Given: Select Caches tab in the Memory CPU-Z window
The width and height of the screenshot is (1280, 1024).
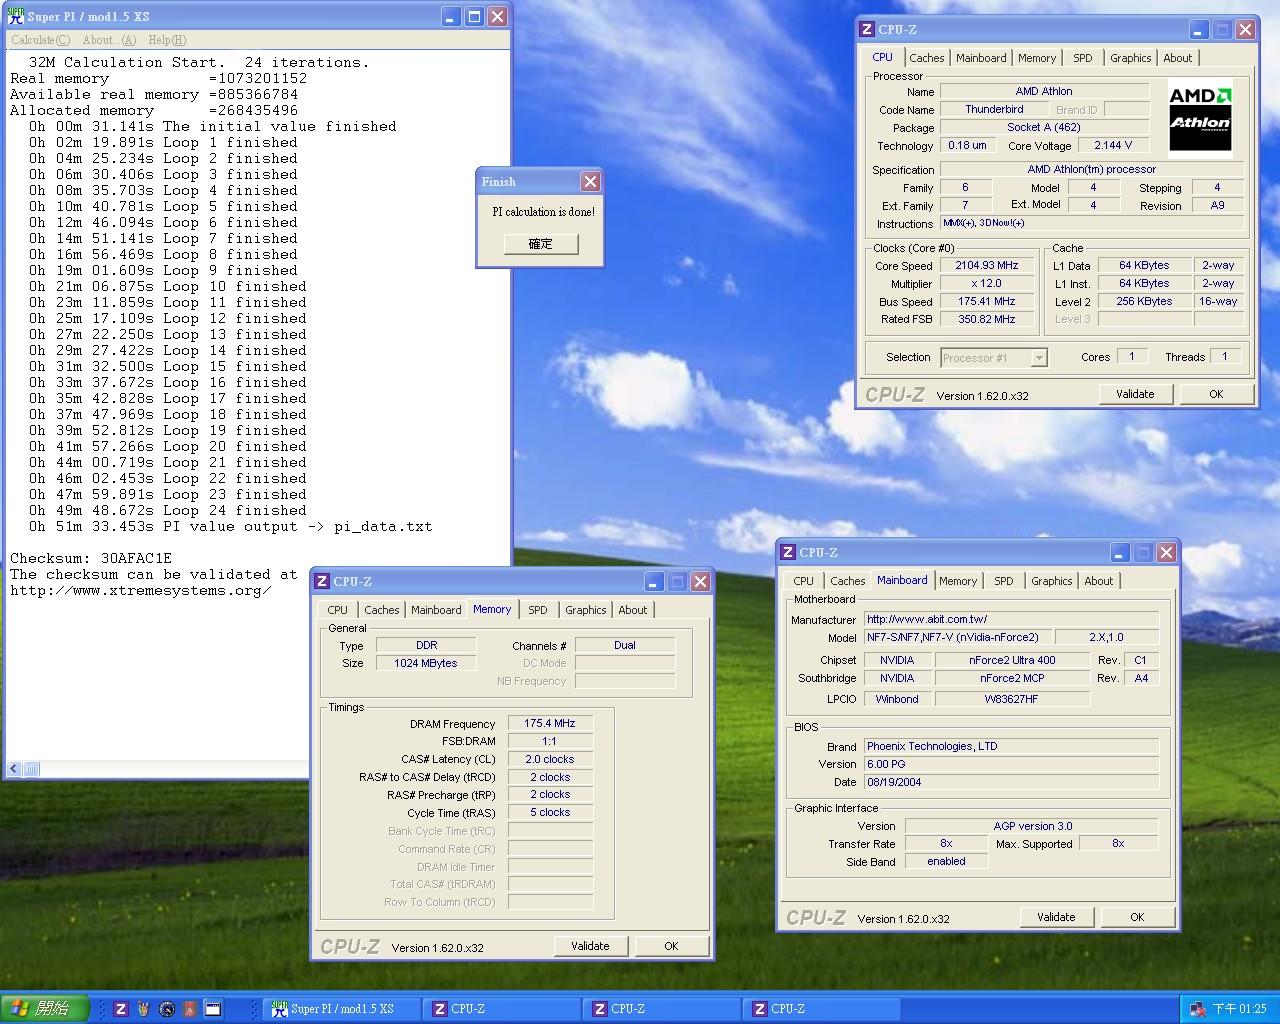Looking at the screenshot, I should pos(381,610).
